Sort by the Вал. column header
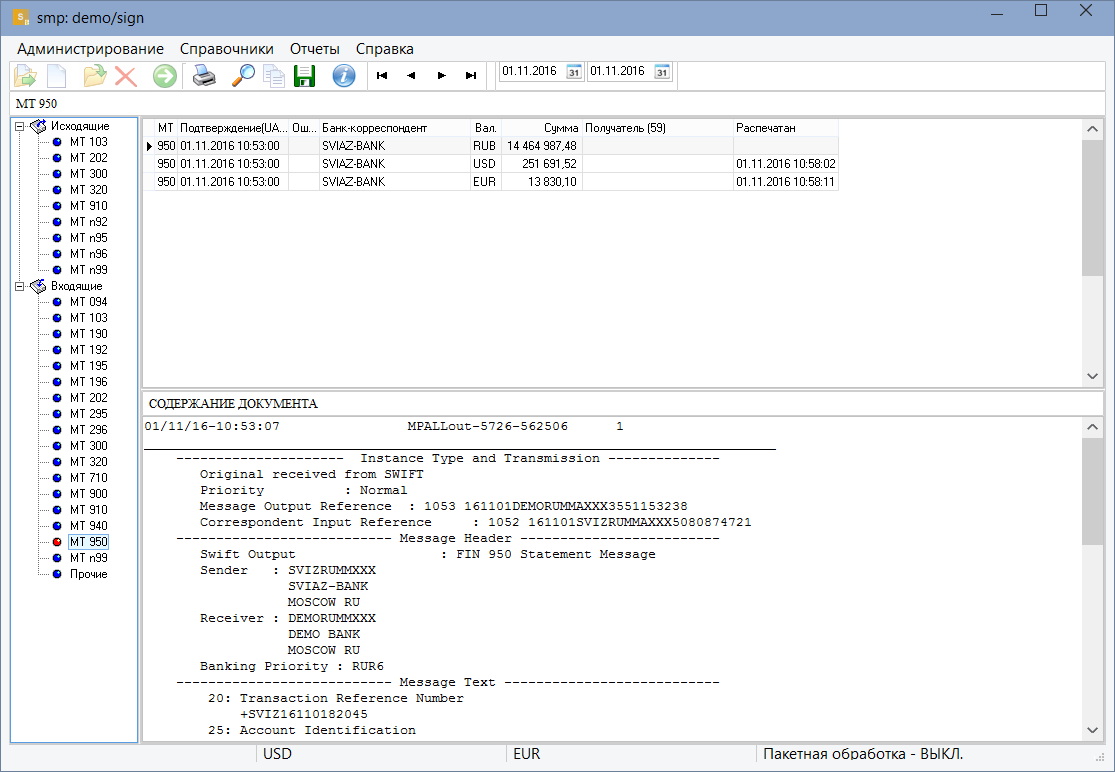 (x=486, y=128)
